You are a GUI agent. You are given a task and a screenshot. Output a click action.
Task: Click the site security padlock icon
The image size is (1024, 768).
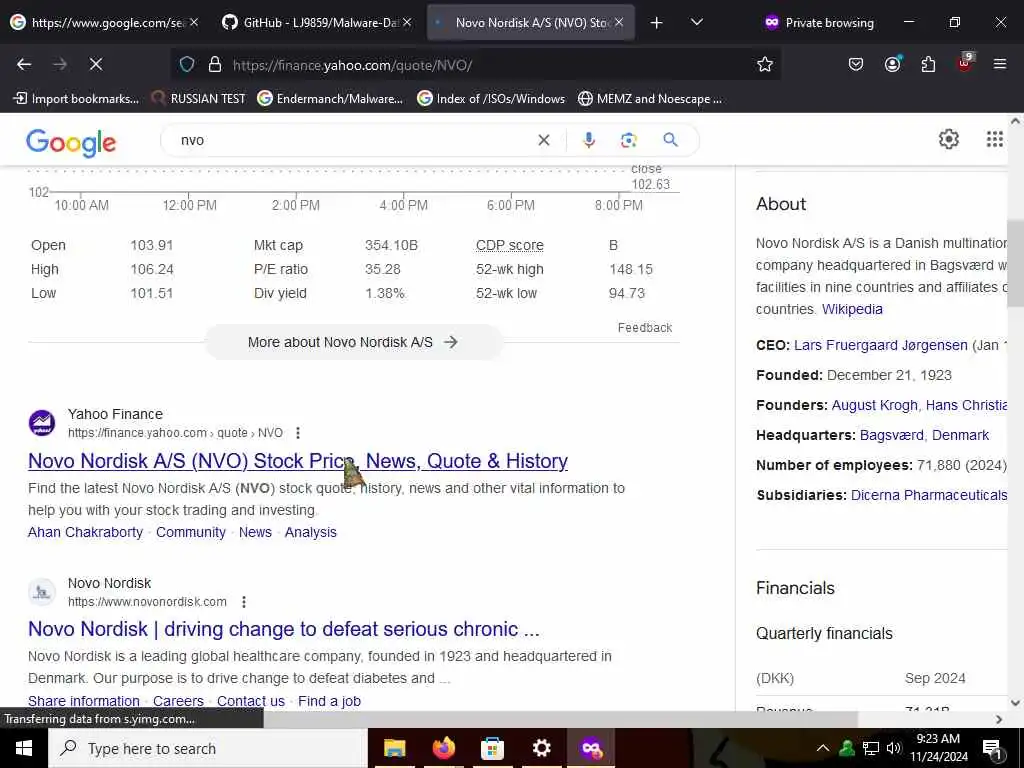(x=215, y=64)
